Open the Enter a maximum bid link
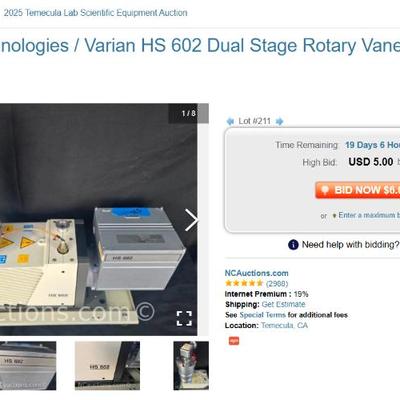Screen dimensions: 400x400 pos(369,215)
